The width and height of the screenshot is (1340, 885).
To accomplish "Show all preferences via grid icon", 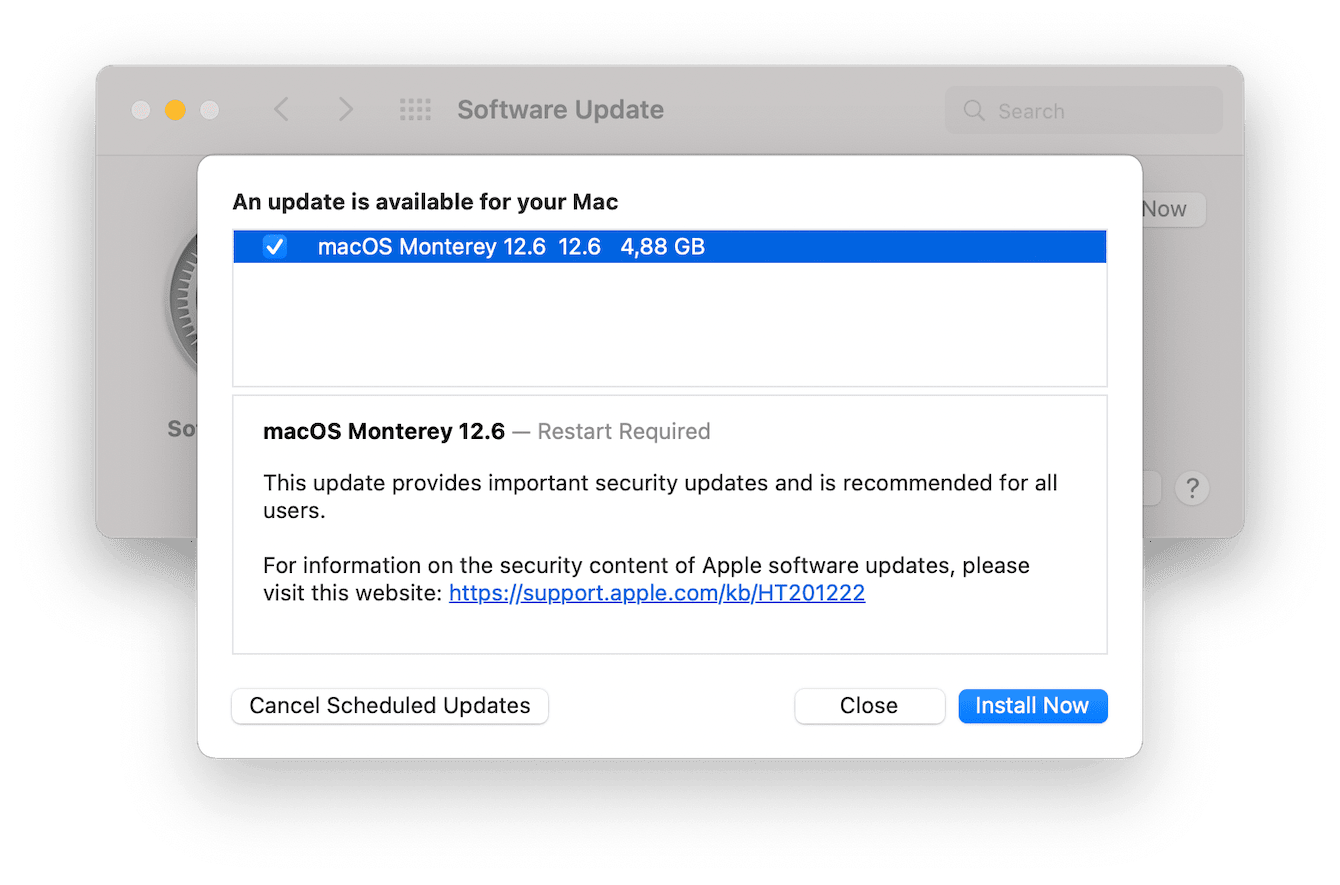I will (415, 110).
